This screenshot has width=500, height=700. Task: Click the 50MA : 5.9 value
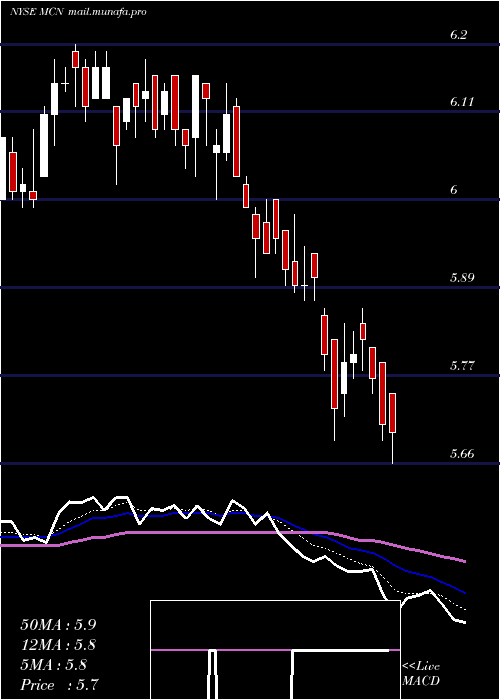click(x=58, y=625)
